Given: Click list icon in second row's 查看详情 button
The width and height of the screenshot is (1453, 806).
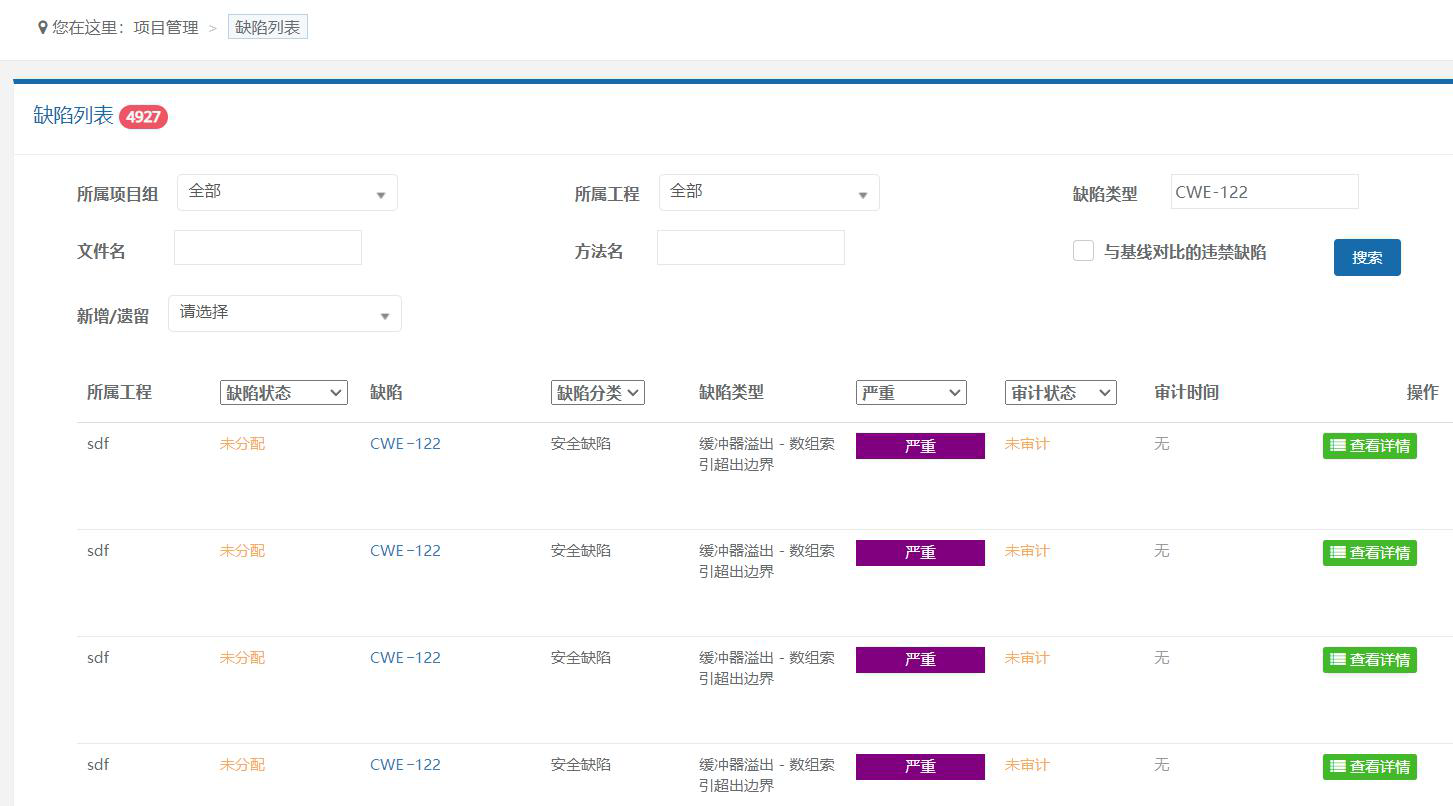Looking at the screenshot, I should (1337, 553).
